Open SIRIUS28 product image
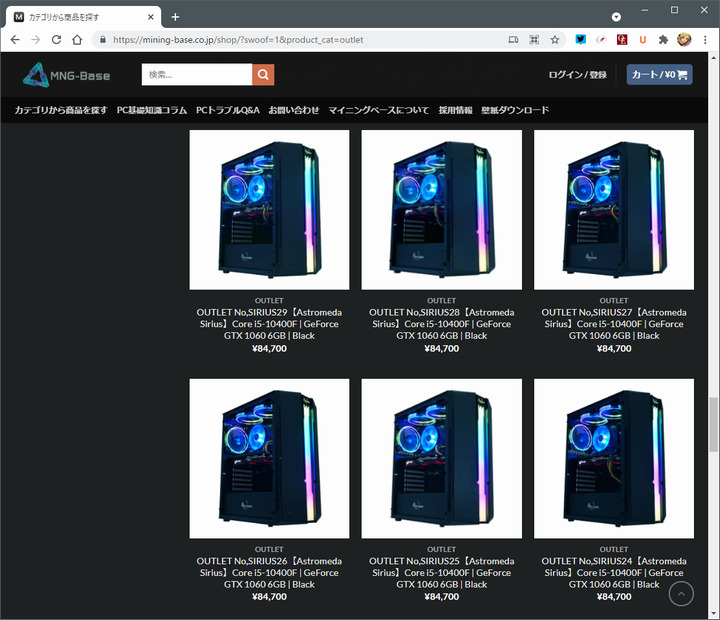Image resolution: width=720 pixels, height=620 pixels. [442, 210]
